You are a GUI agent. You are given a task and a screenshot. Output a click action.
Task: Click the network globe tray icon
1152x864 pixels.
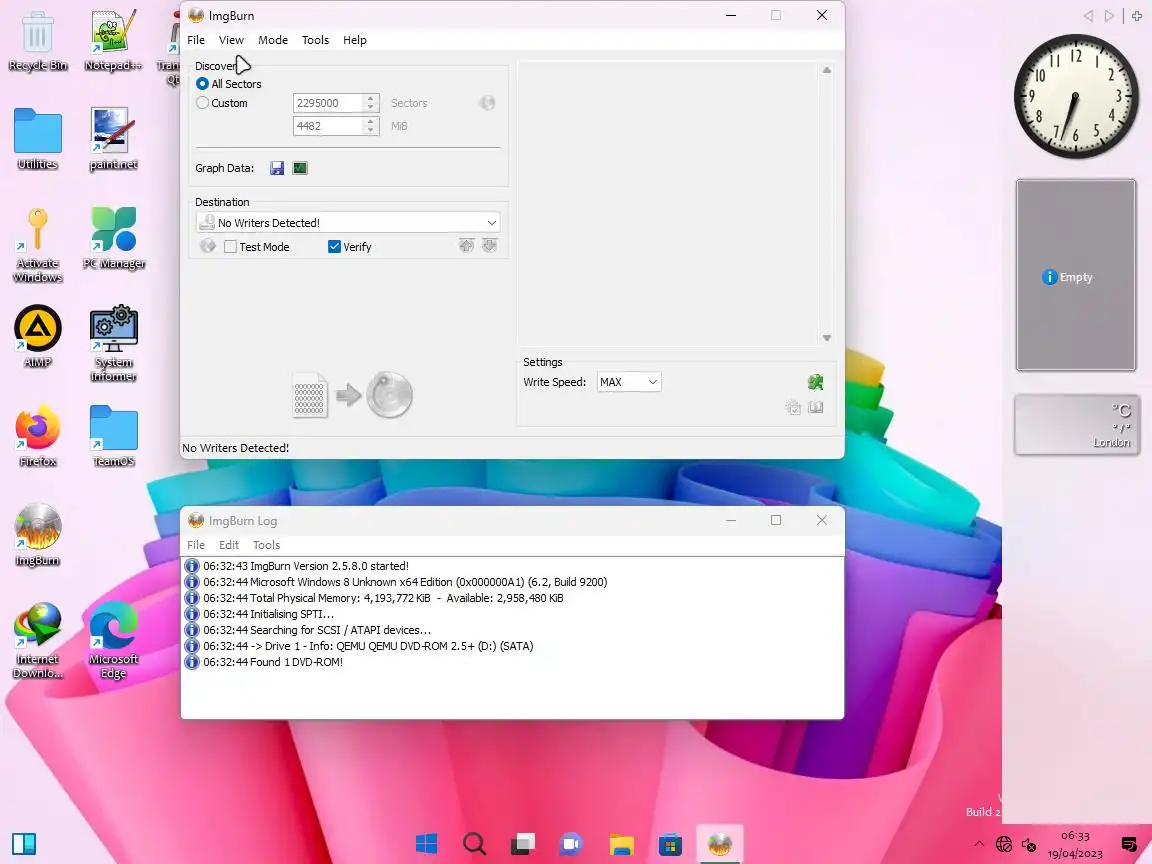tap(1004, 844)
